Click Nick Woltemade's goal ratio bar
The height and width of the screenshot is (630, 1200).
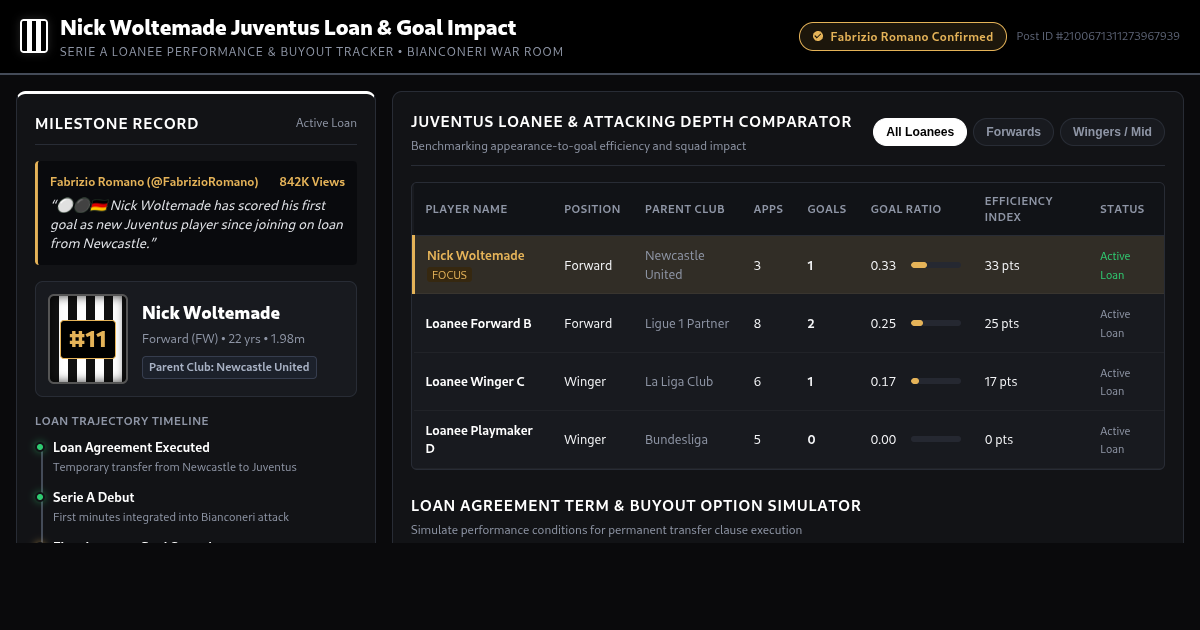(x=936, y=265)
